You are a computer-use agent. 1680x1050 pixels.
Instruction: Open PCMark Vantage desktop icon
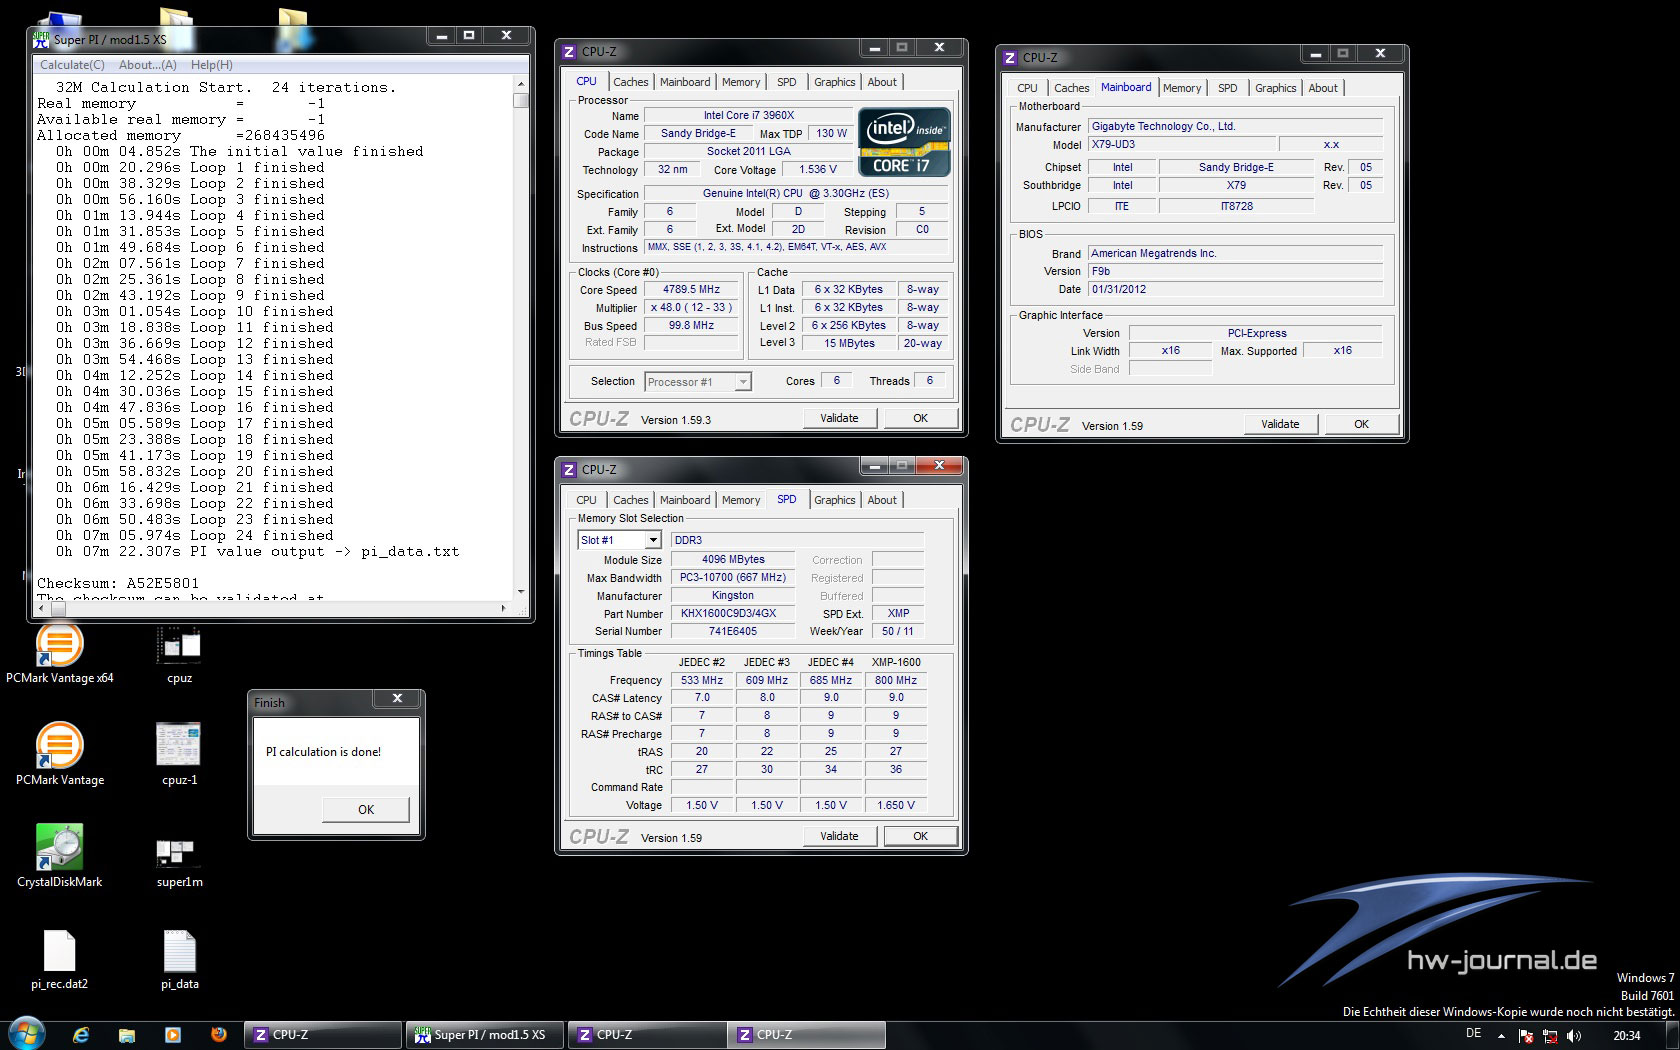click(x=59, y=755)
